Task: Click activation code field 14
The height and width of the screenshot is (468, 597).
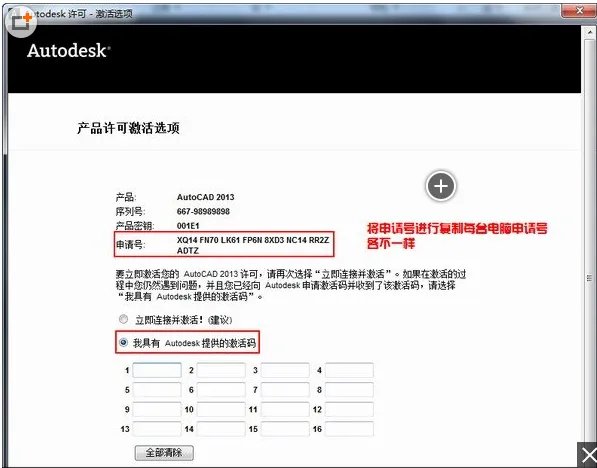Action: point(221,429)
